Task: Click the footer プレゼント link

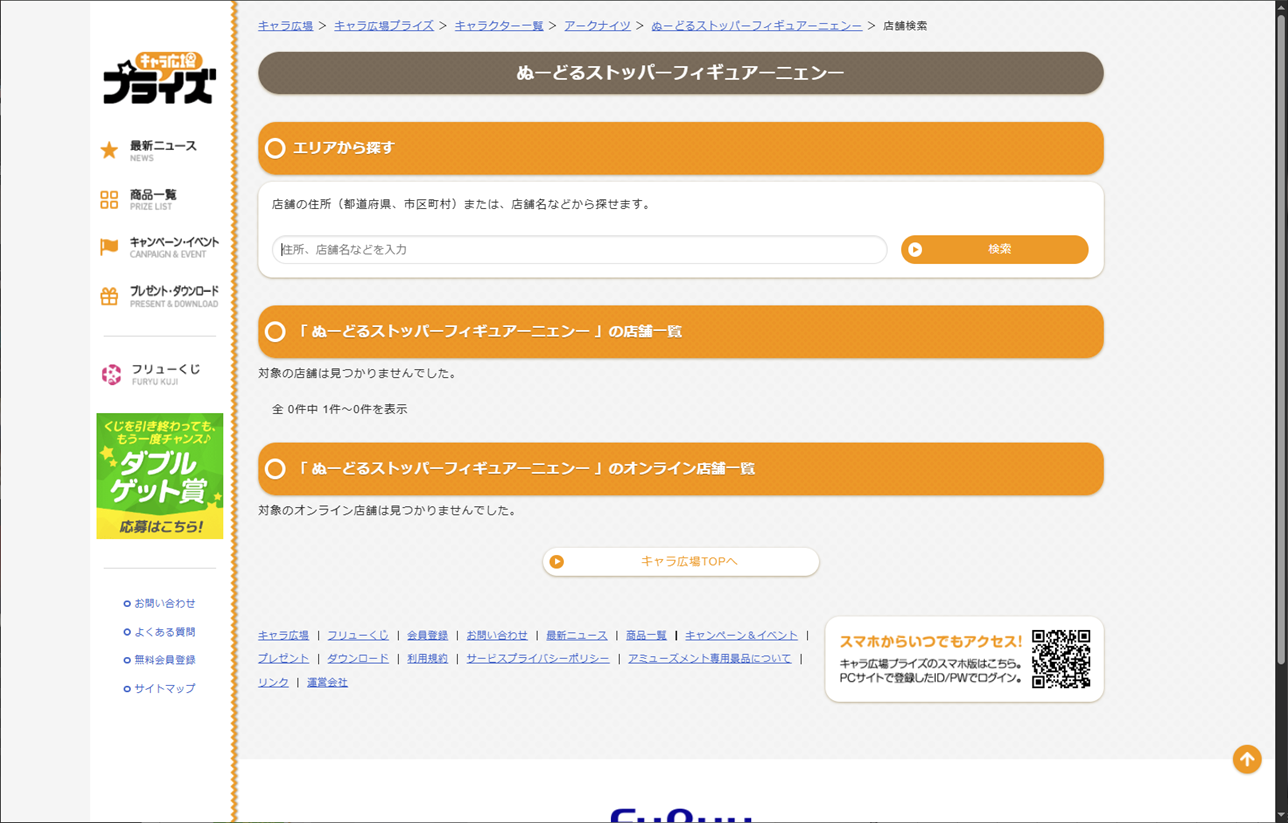Action: coord(283,659)
